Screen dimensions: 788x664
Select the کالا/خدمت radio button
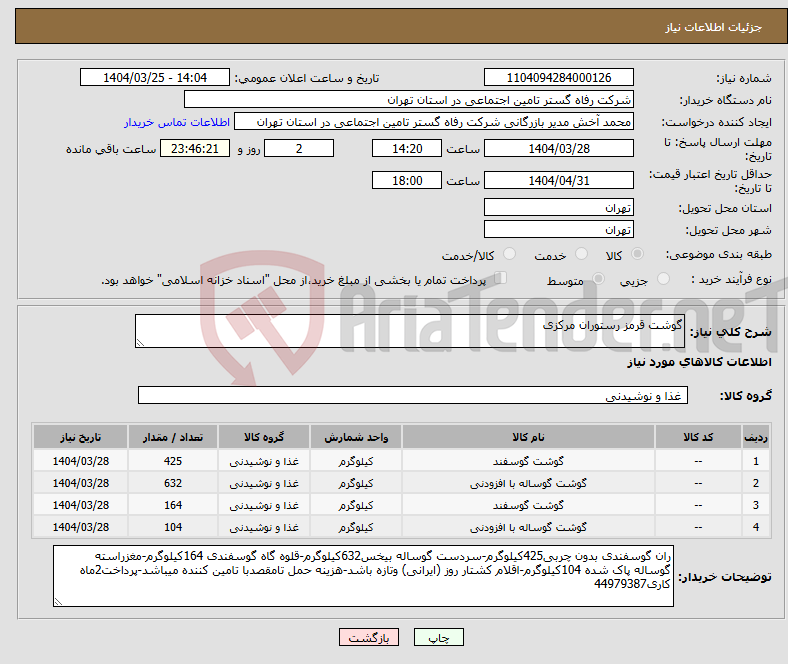point(510,254)
